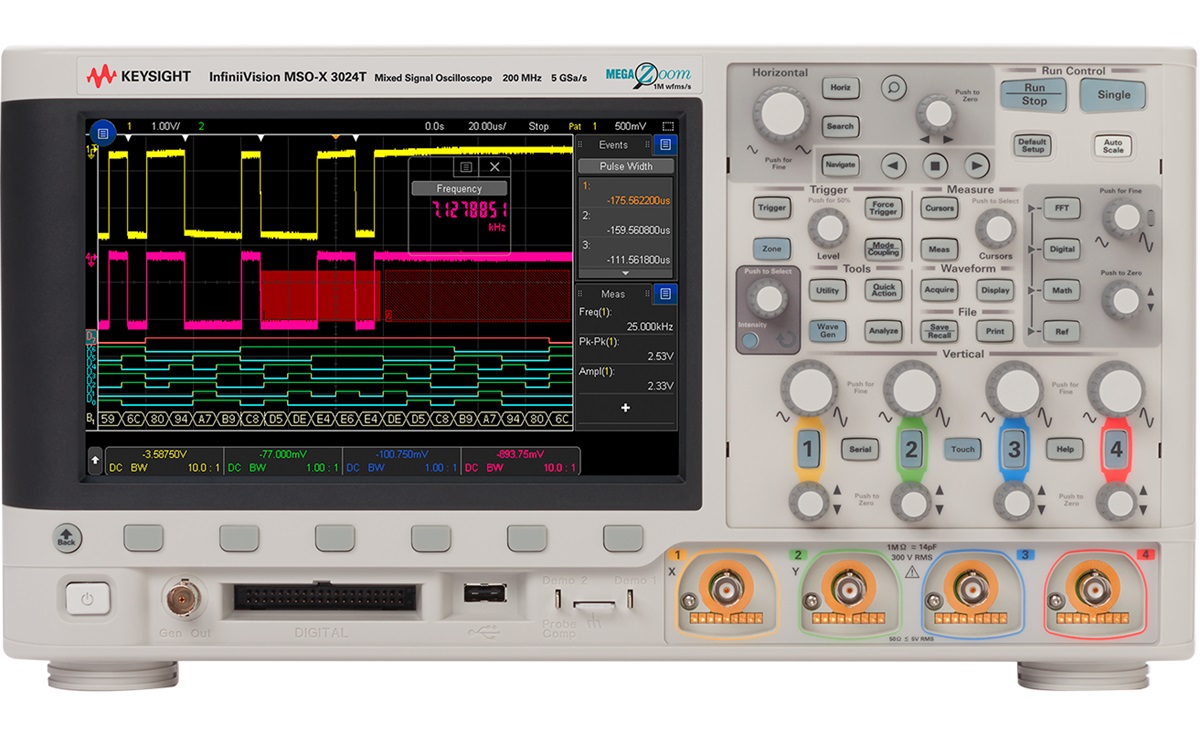Image resolution: width=1200 pixels, height=735 pixels.
Task: Open the Display menu key
Action: (994, 290)
